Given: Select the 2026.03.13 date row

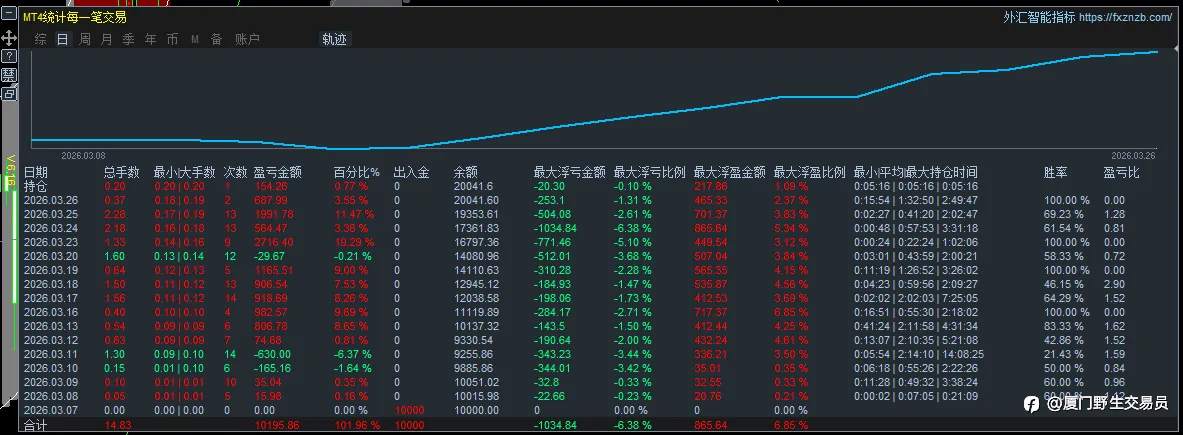Looking at the screenshot, I should tap(51, 326).
